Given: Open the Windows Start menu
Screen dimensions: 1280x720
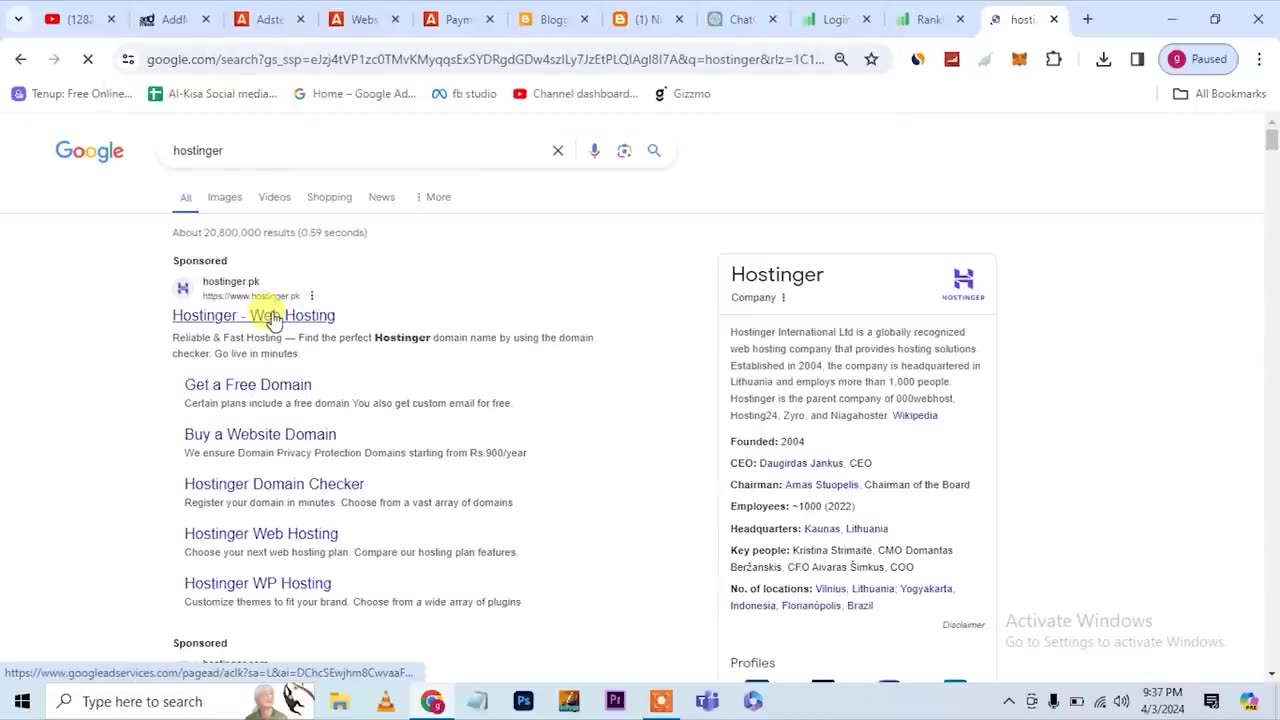Looking at the screenshot, I should [22, 701].
